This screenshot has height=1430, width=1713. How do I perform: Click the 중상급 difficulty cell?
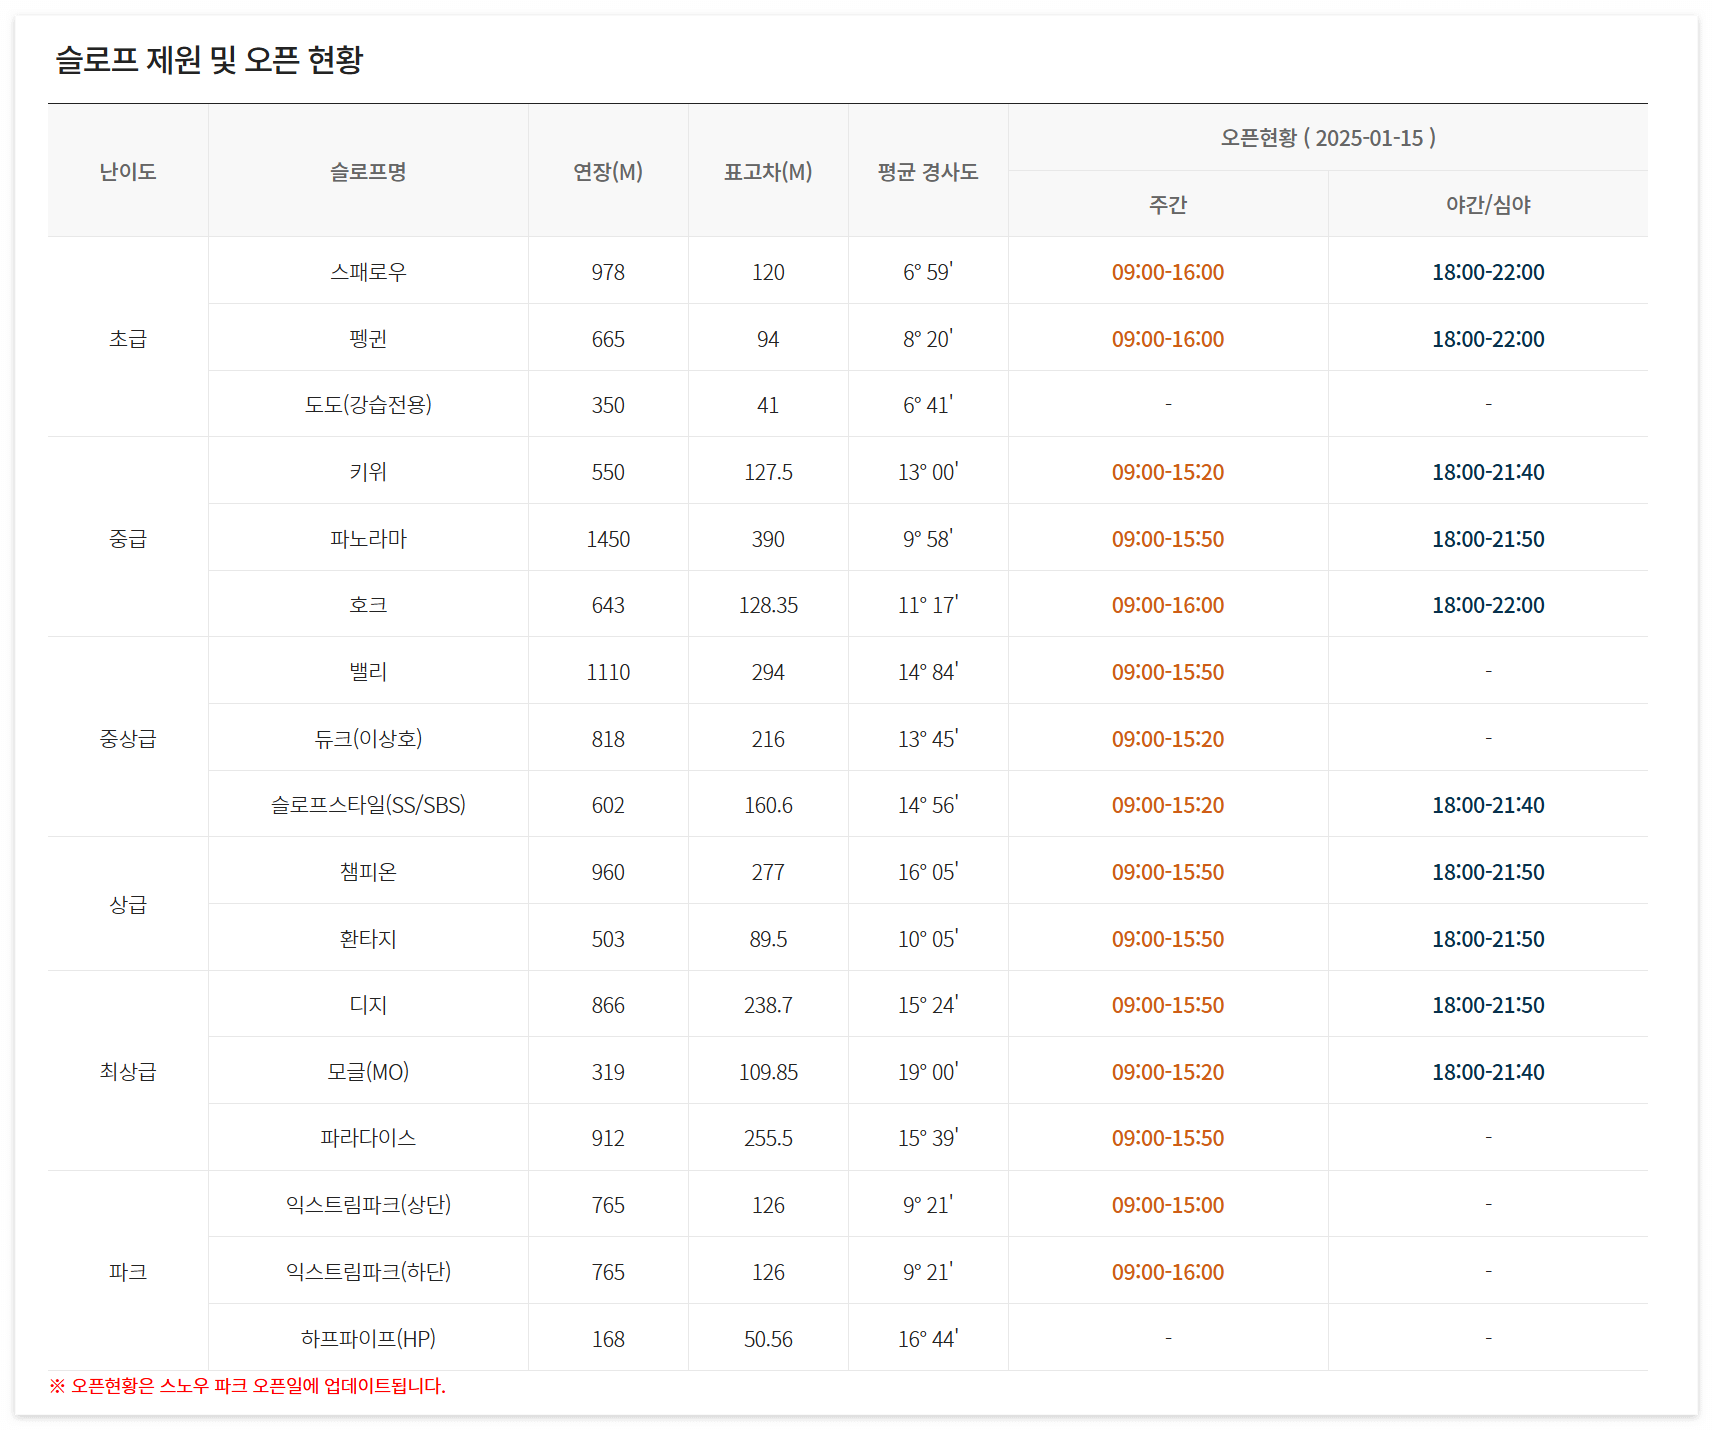pos(127,737)
